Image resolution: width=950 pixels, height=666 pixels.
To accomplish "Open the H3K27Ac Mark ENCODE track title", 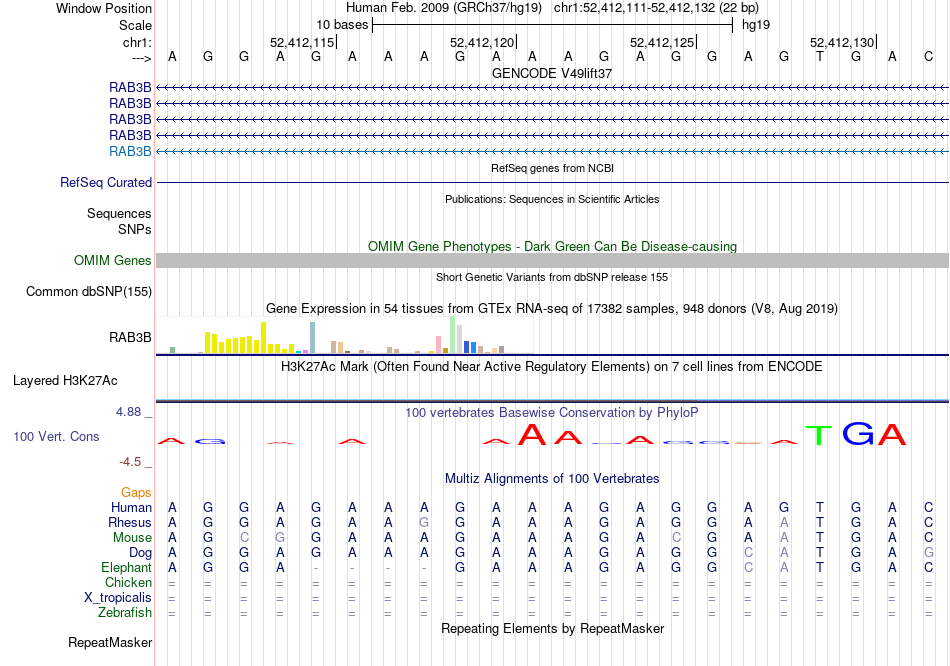I will pyautogui.click(x=552, y=367).
